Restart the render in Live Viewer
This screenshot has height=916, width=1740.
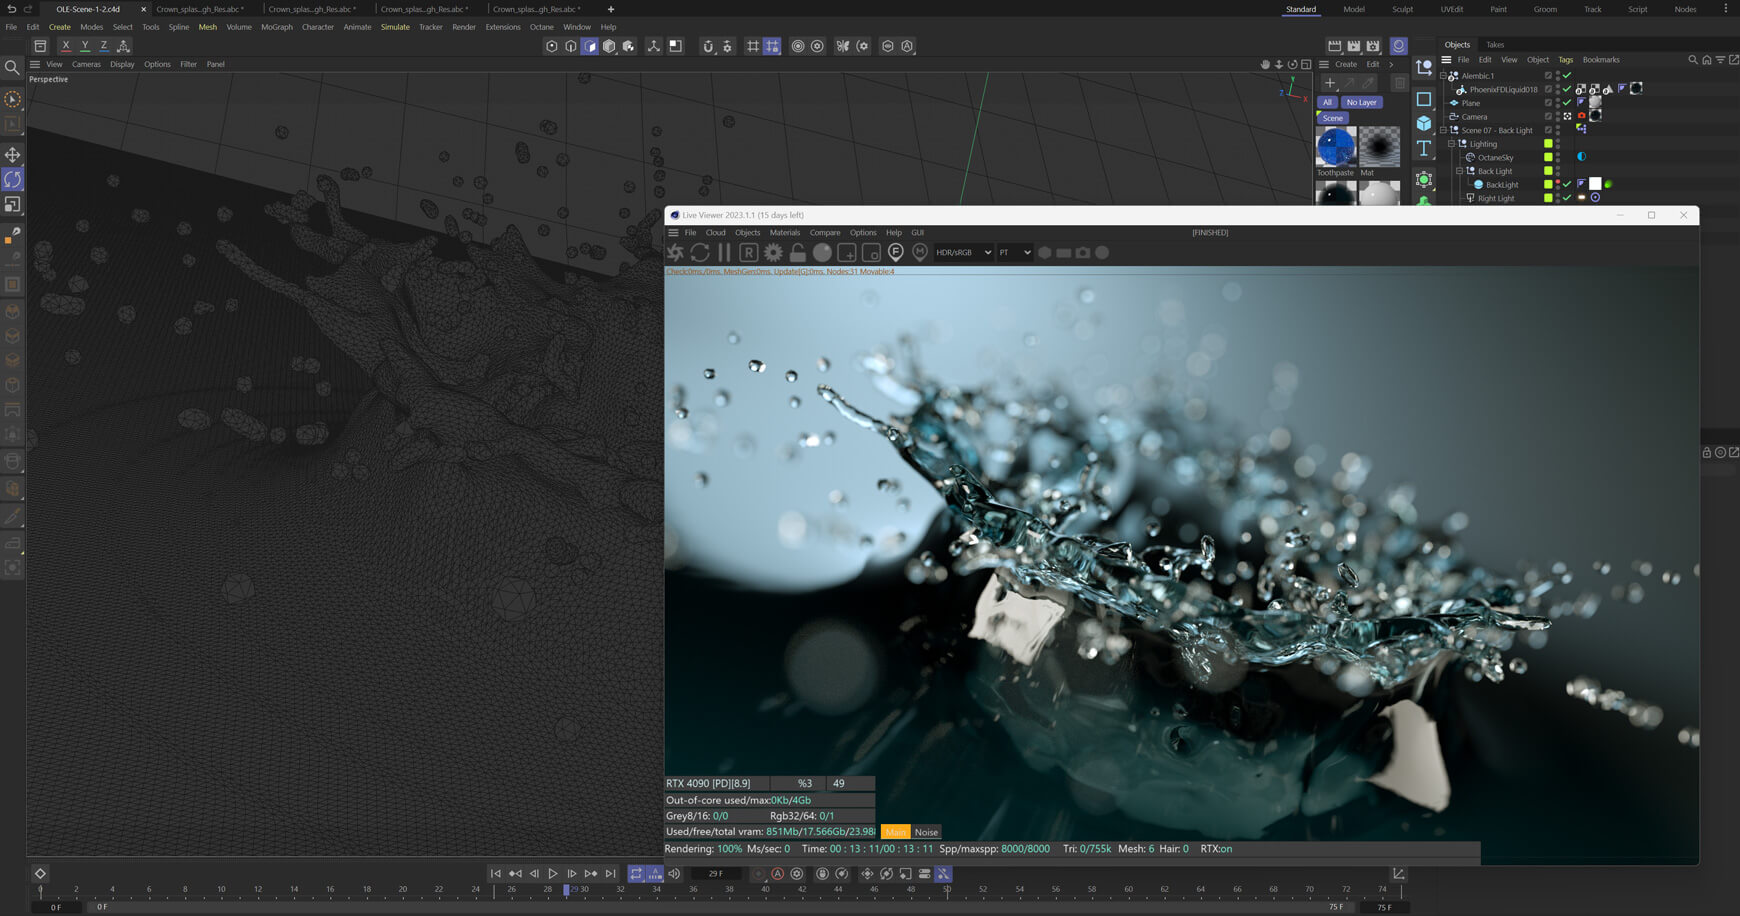pyautogui.click(x=700, y=253)
